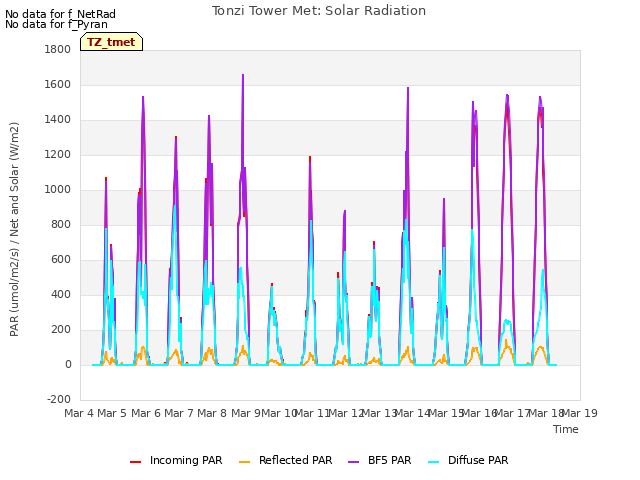
Task: Click the Diffuse PAR legend entry
Action: (x=468, y=460)
